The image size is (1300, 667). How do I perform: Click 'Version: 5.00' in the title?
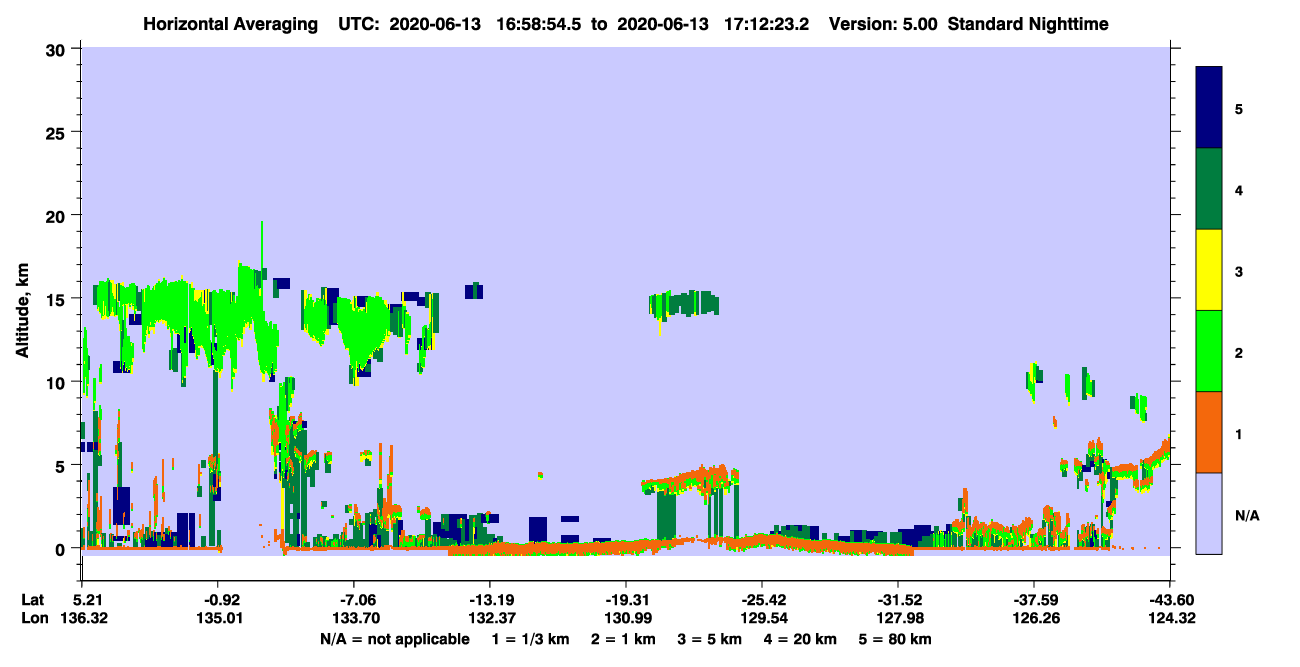883,24
